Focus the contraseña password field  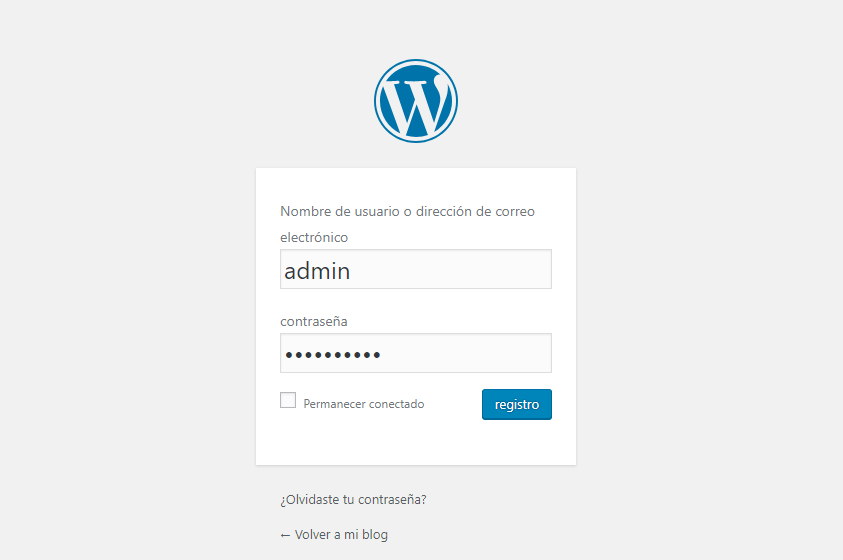tap(416, 353)
